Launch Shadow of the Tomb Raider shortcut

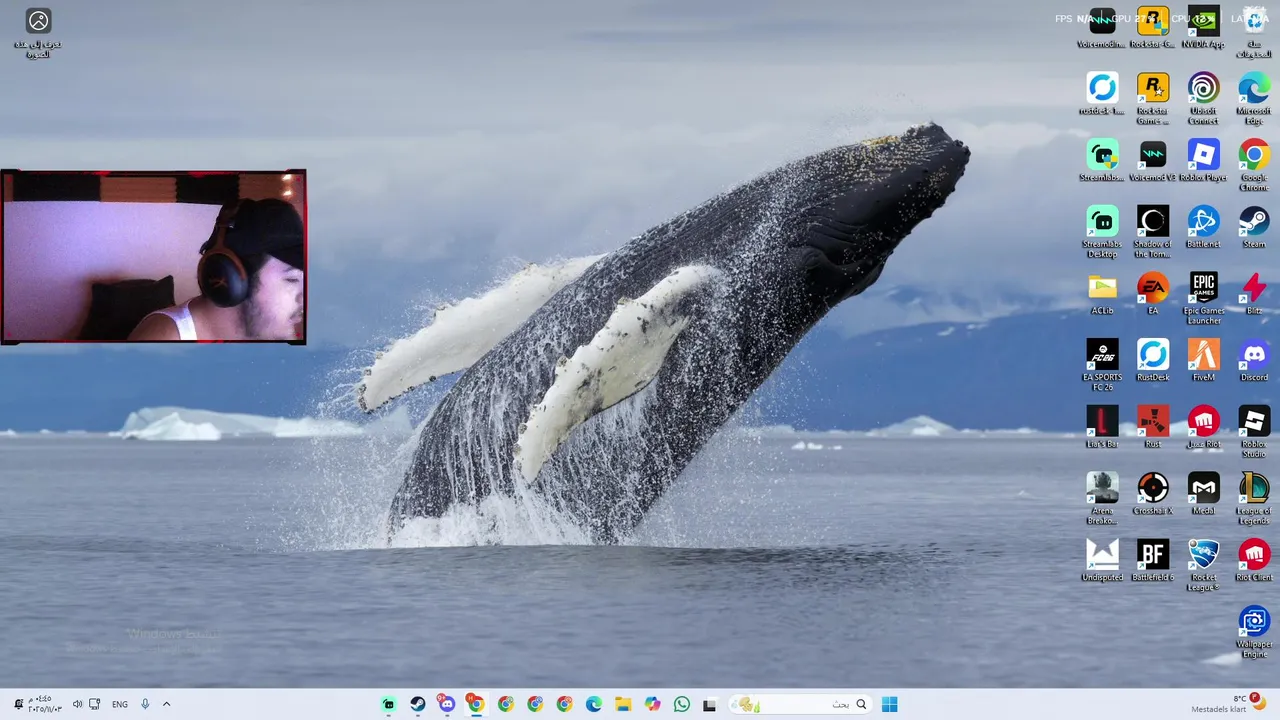(1152, 232)
